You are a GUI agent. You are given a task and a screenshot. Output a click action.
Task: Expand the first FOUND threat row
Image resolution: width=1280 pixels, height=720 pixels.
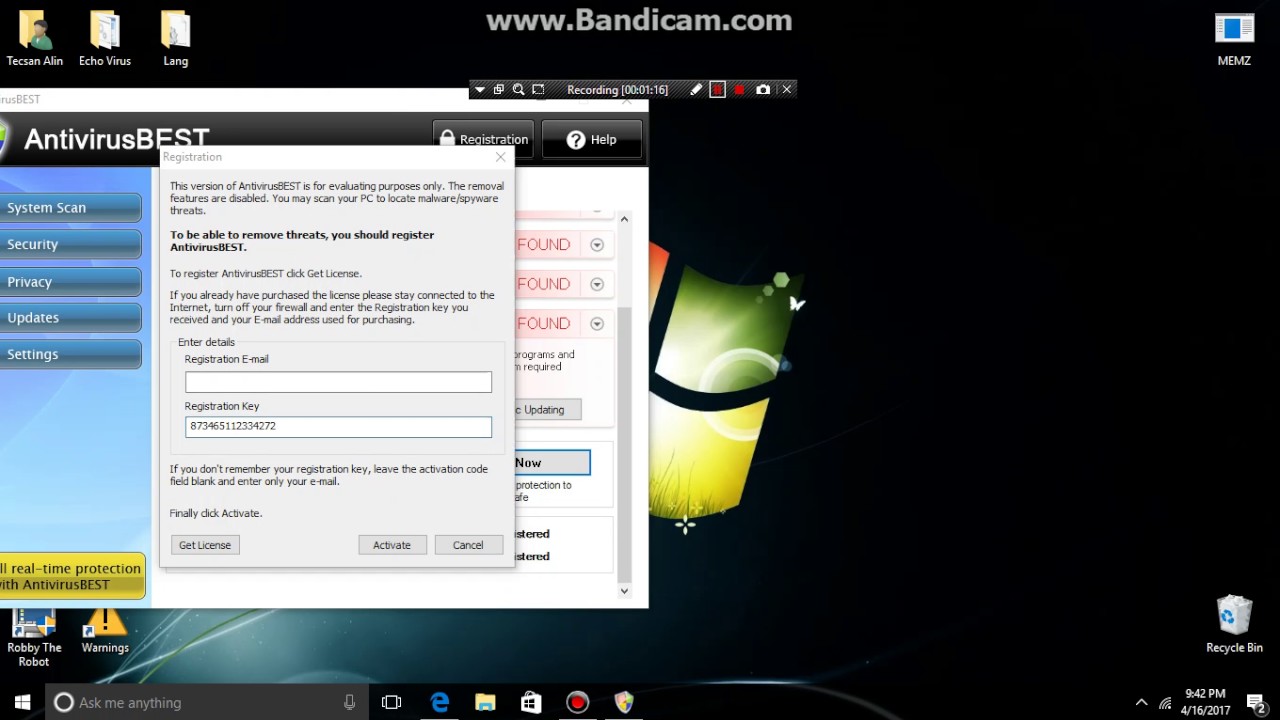pos(597,245)
